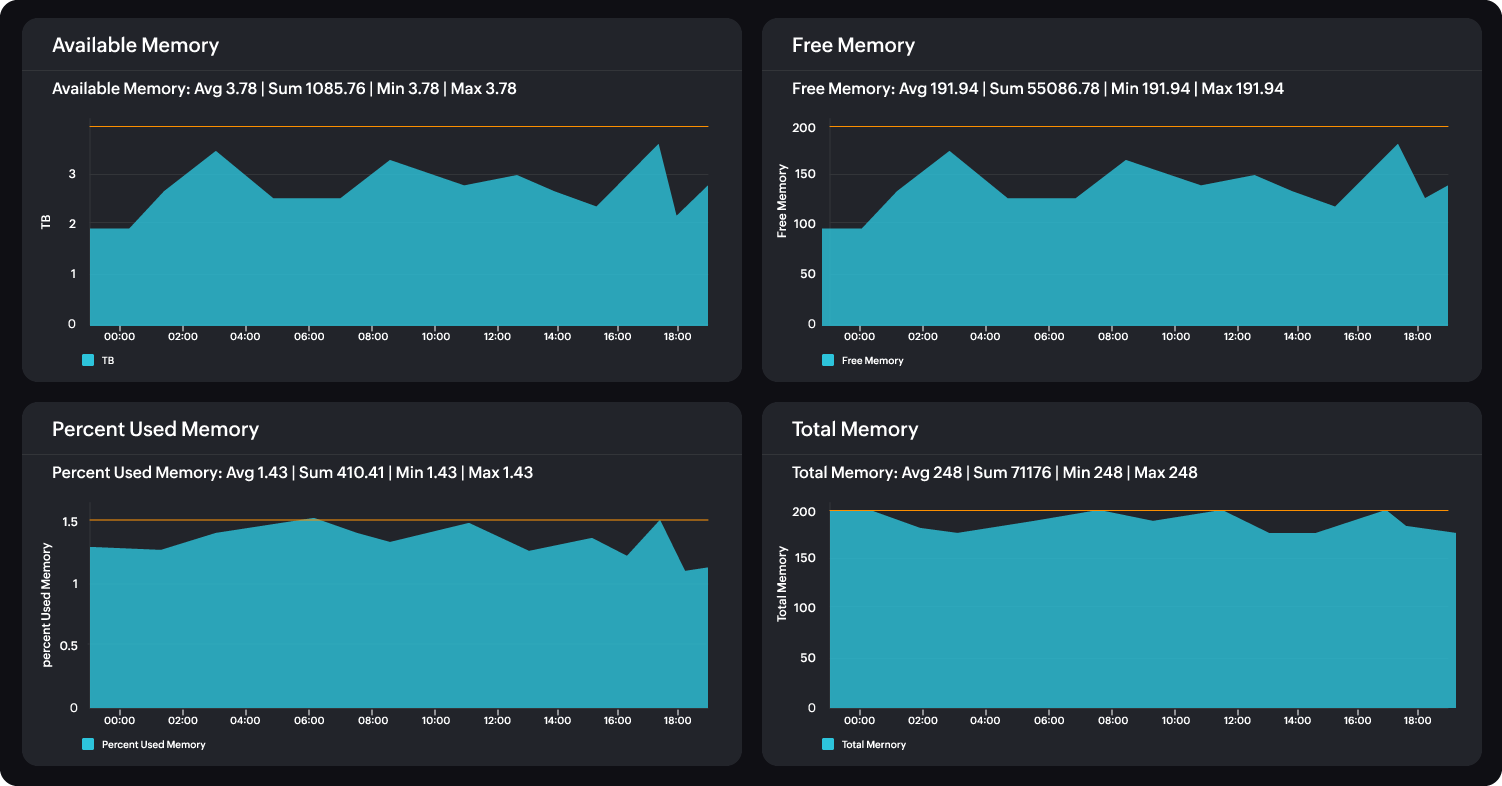
Task: Select the Total Memory panel title
Action: click(x=855, y=429)
